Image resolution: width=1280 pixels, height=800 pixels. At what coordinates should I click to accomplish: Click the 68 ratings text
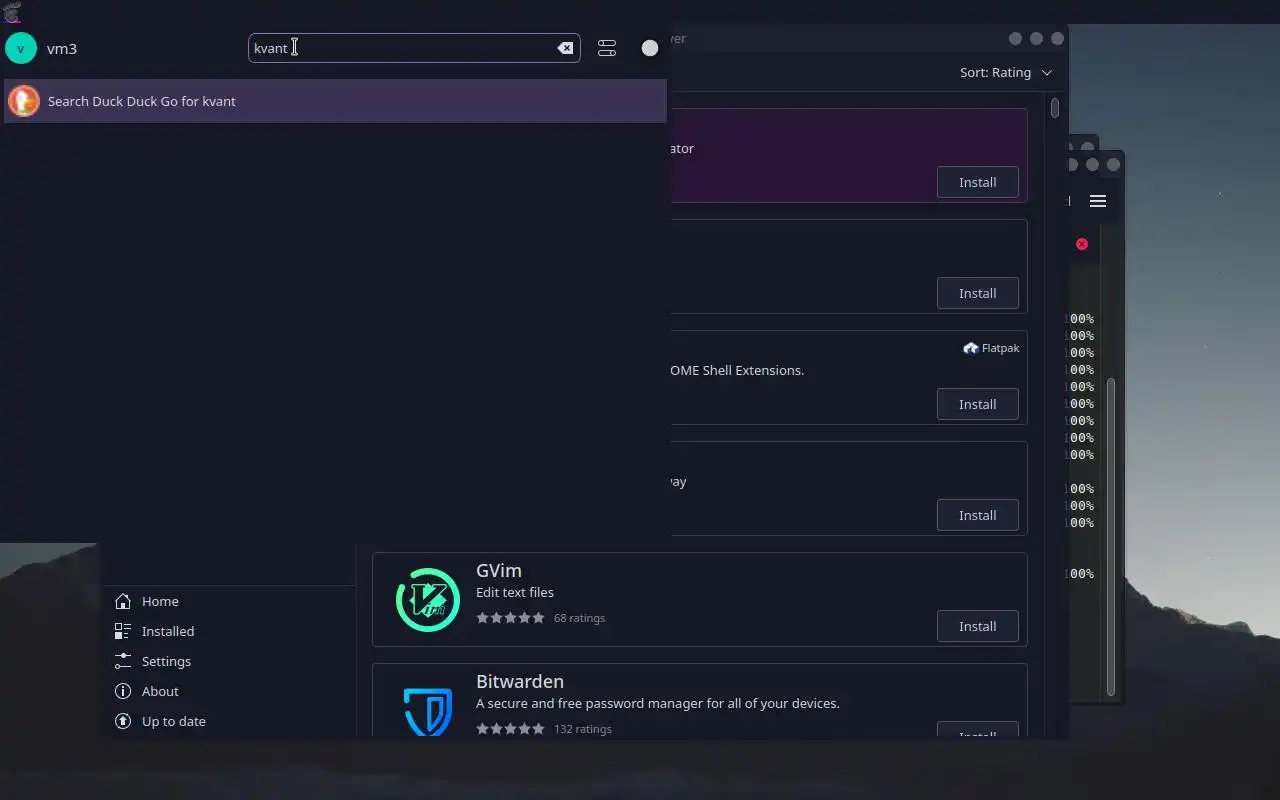579,618
